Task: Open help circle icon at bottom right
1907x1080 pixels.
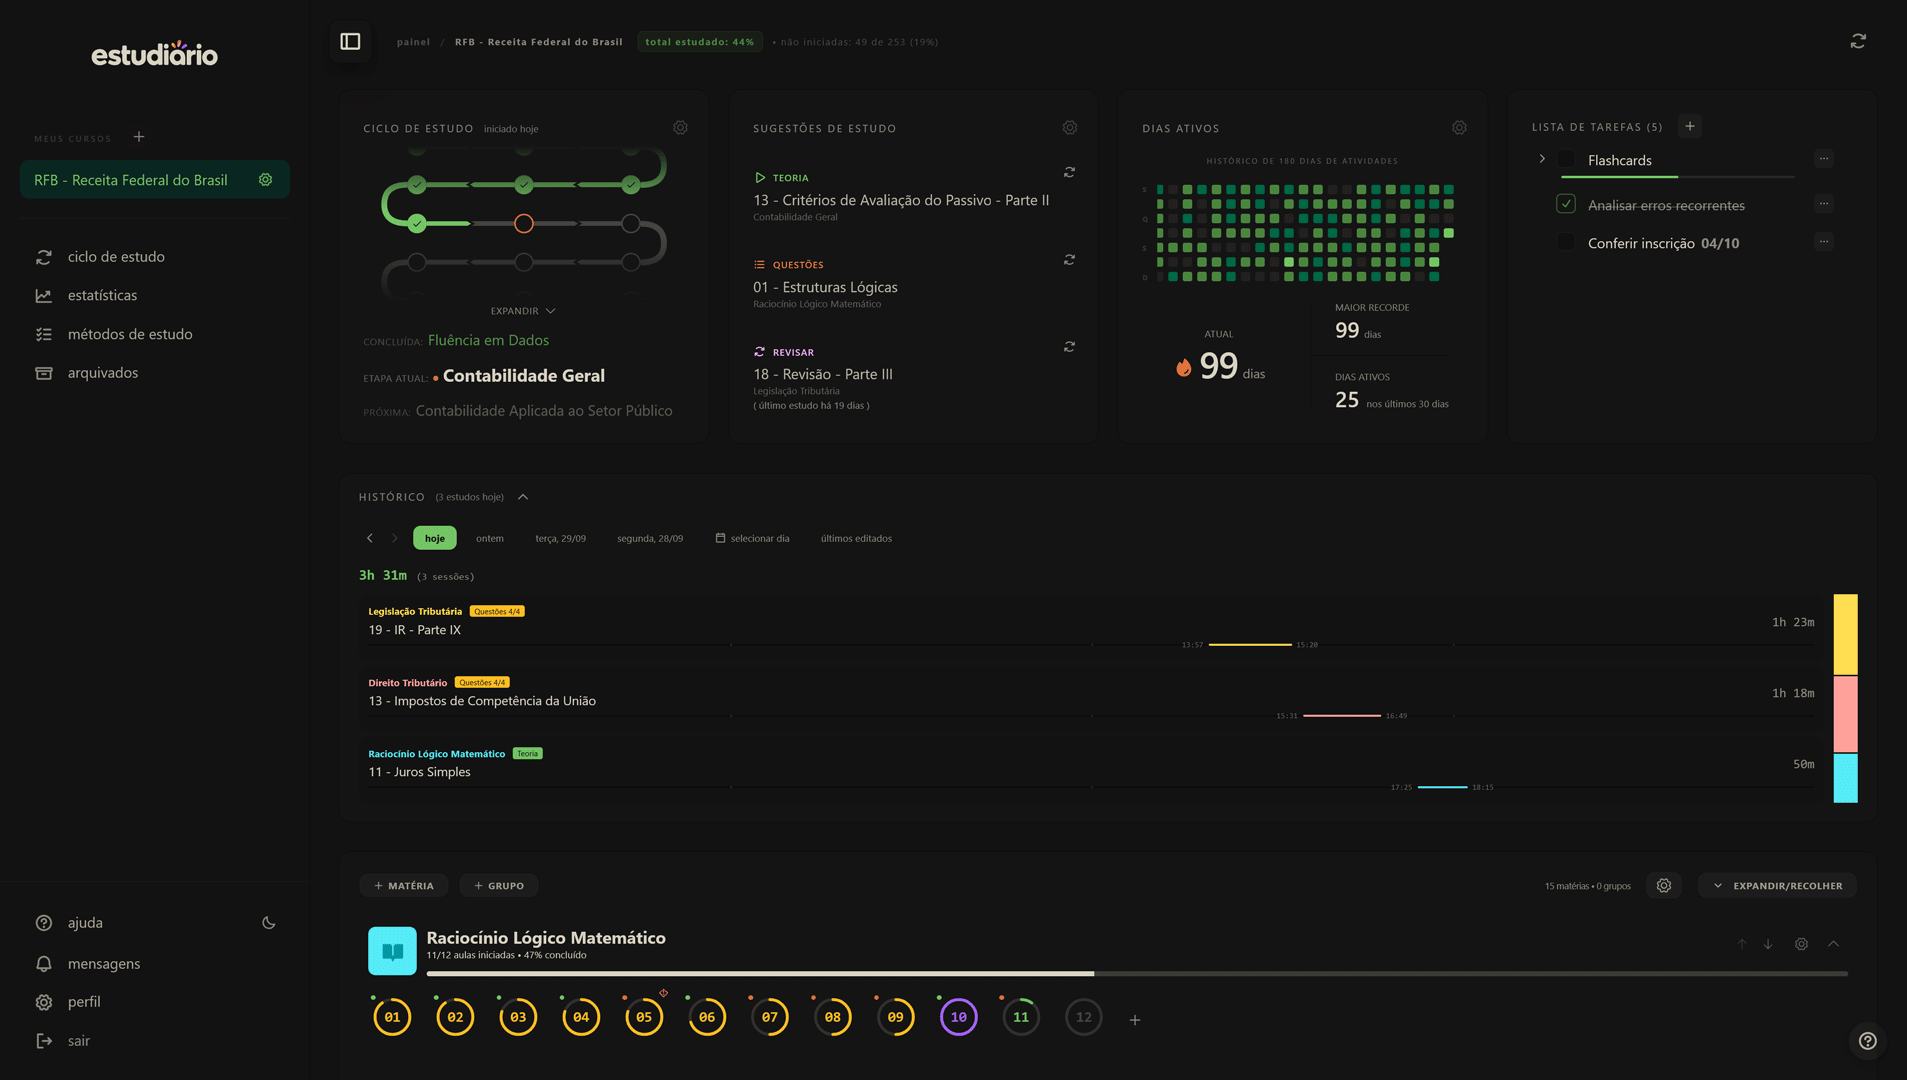Action: coord(1867,1041)
